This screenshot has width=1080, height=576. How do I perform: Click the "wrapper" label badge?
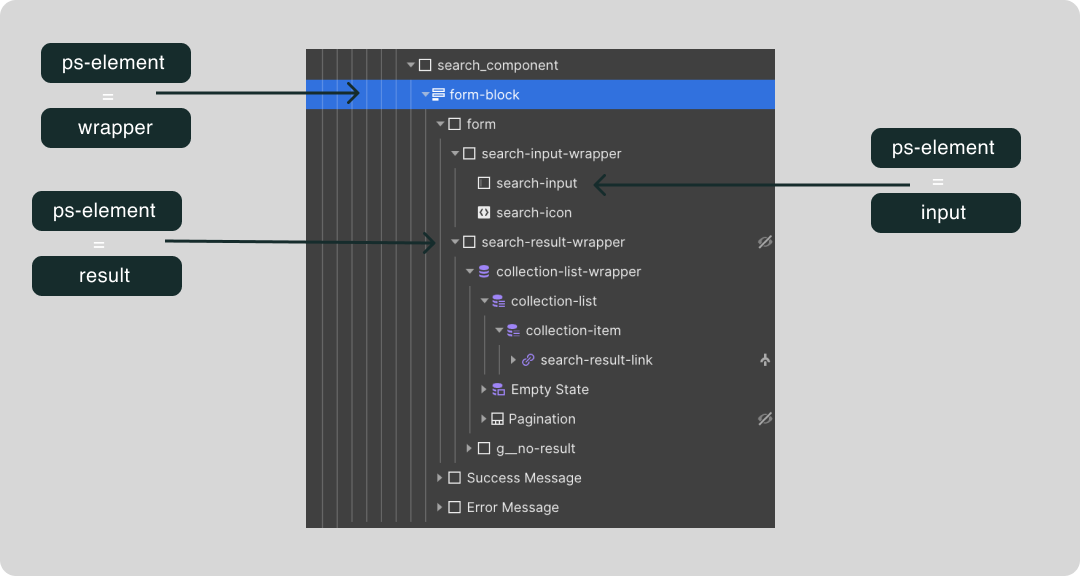point(115,128)
